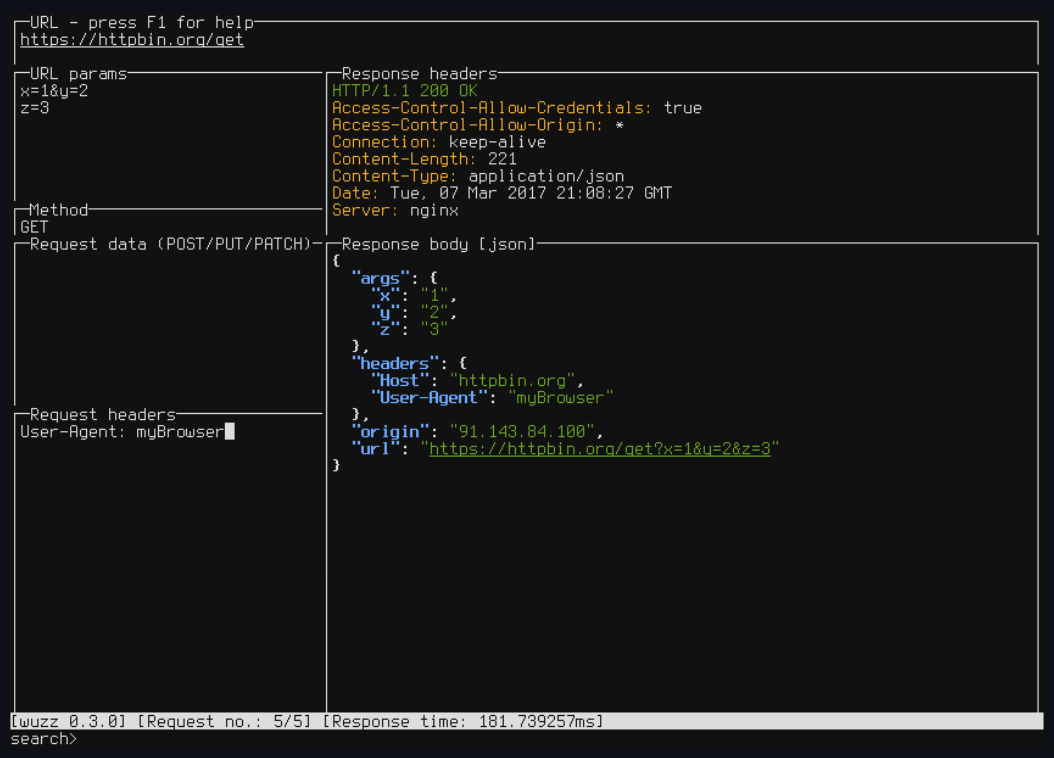
Task: Click the "origin" IP address value
Action: coord(523,432)
